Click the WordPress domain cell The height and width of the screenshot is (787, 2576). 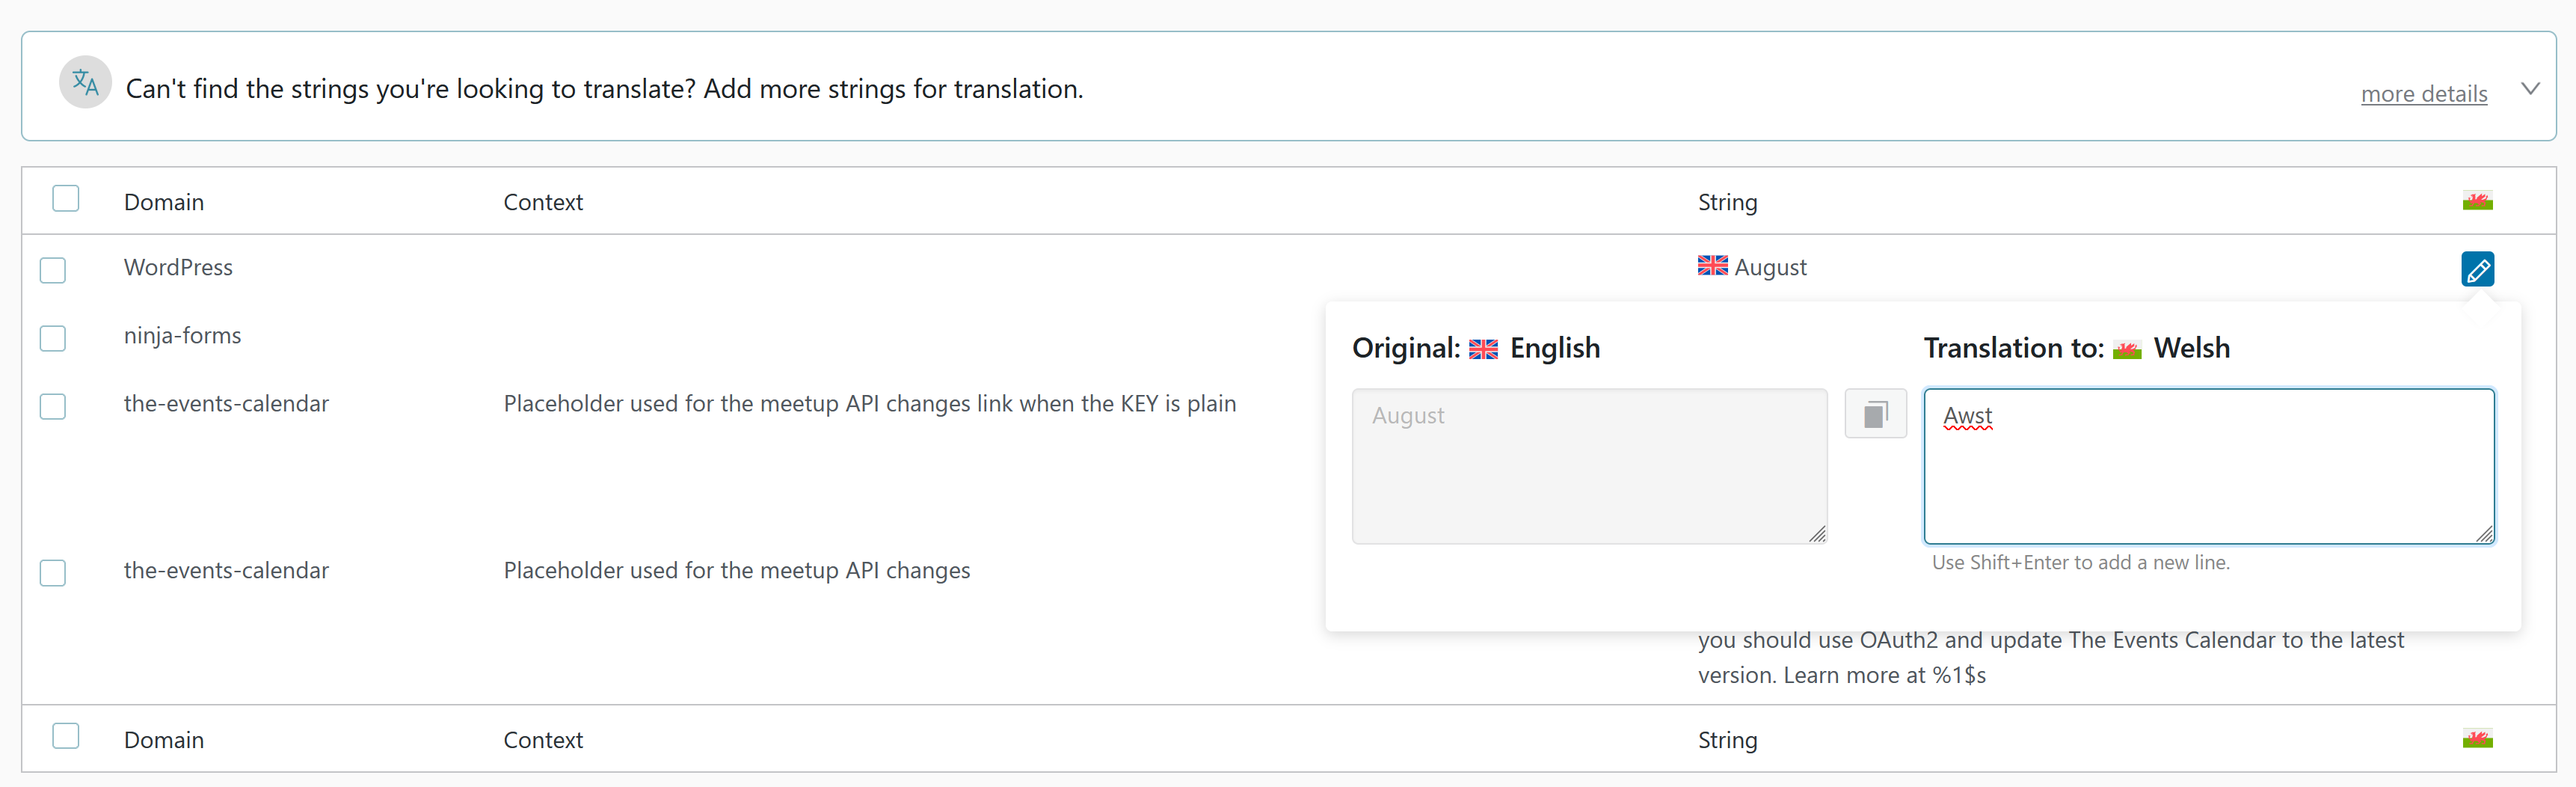point(178,267)
